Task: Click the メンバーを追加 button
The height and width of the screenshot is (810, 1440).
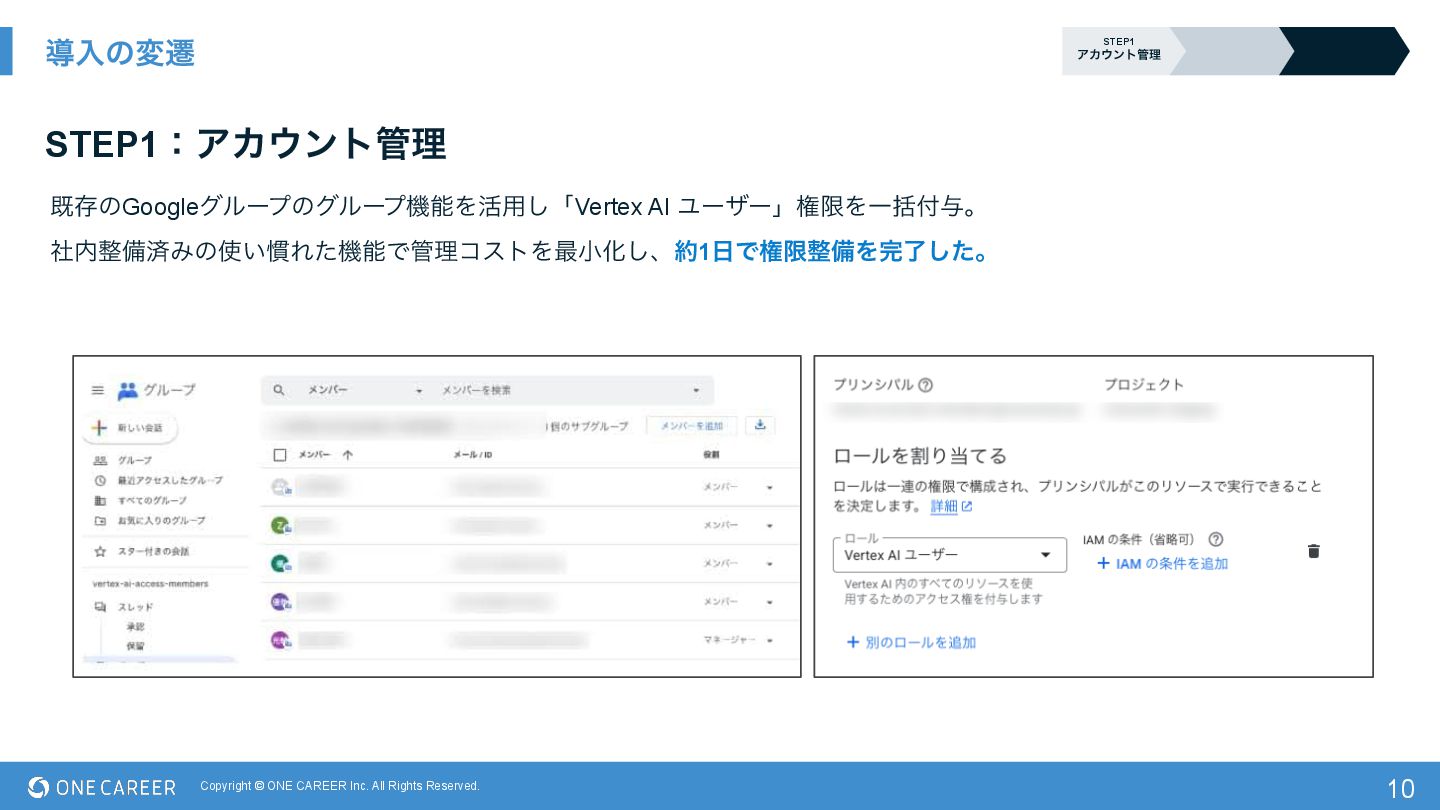Action: [692, 426]
